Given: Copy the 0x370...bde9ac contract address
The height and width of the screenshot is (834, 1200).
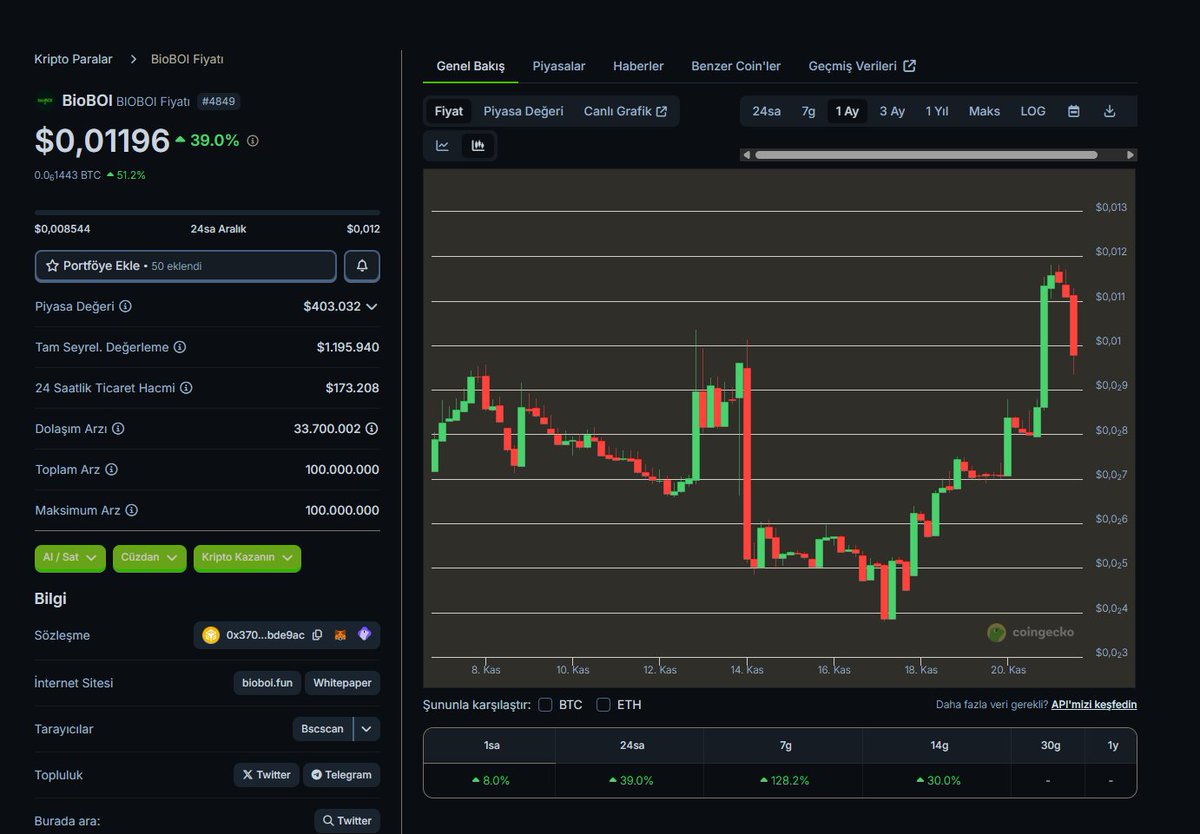Looking at the screenshot, I should [x=317, y=634].
